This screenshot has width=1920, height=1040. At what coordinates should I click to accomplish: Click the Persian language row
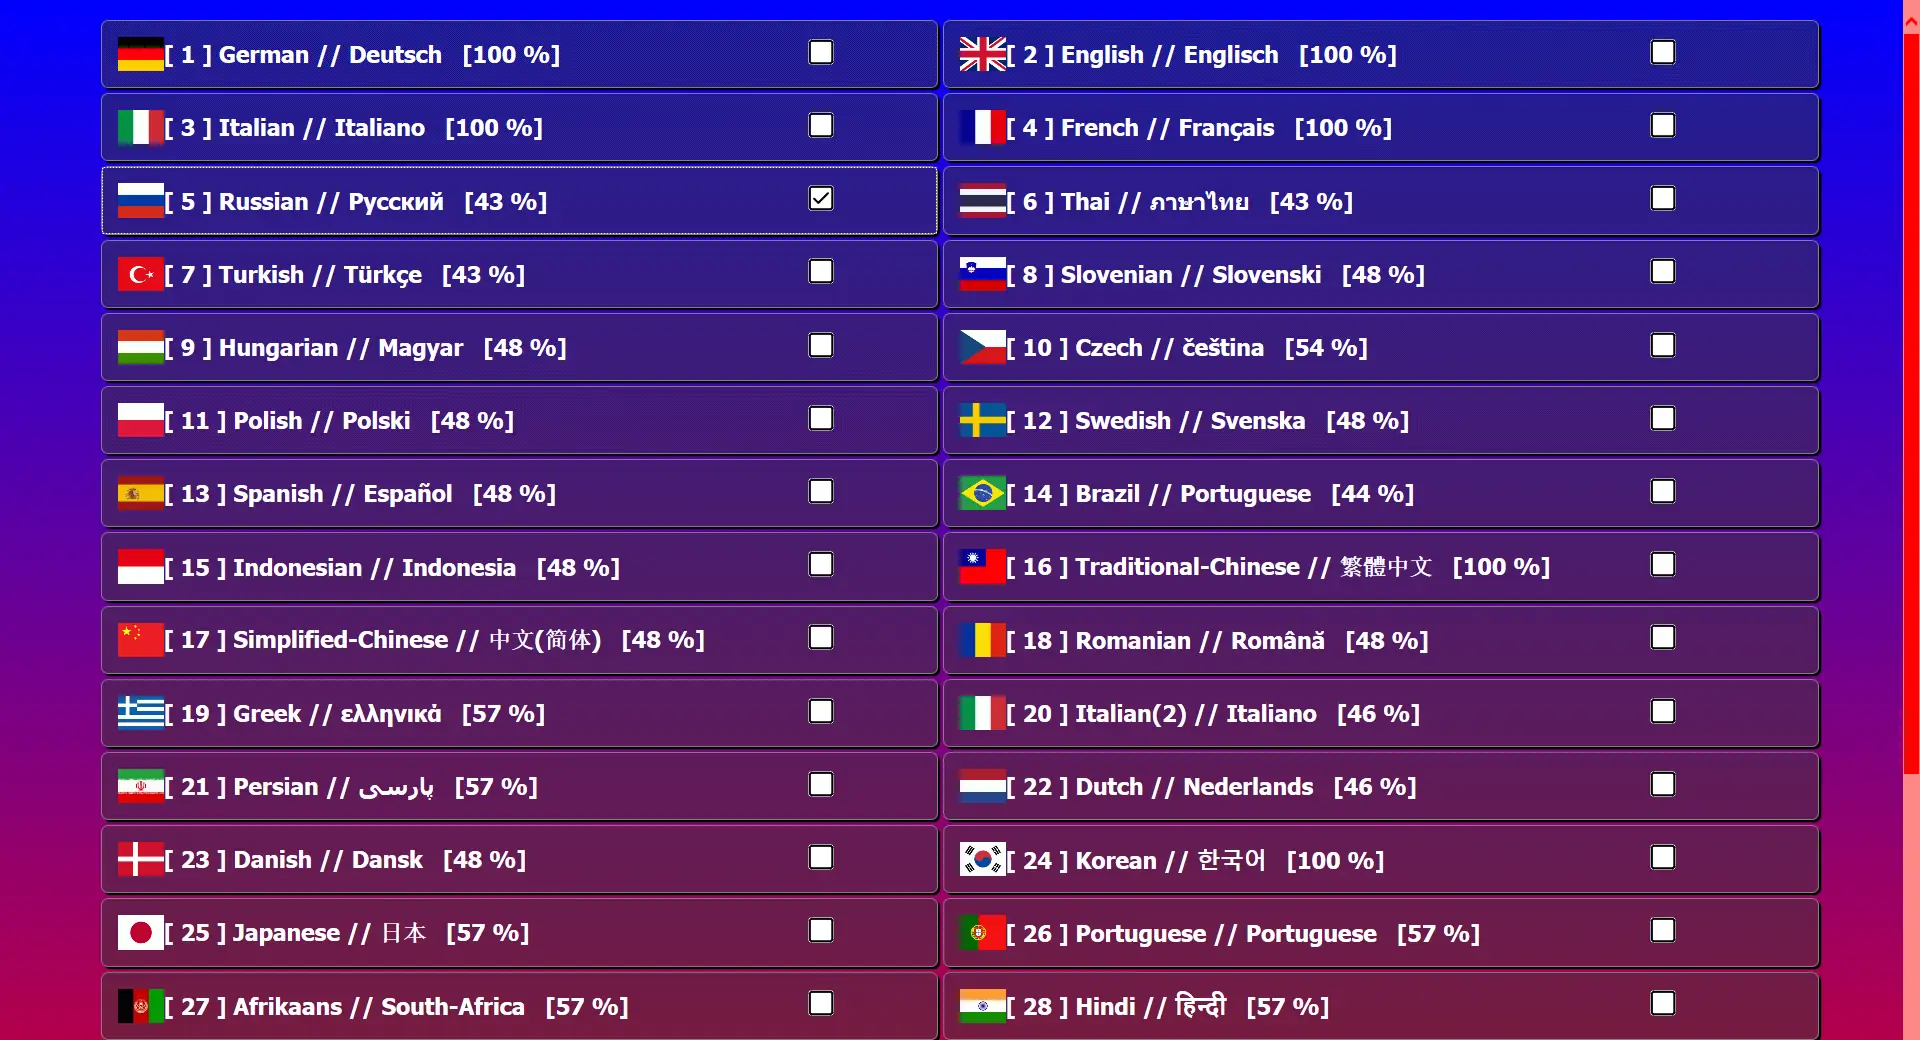[520, 787]
